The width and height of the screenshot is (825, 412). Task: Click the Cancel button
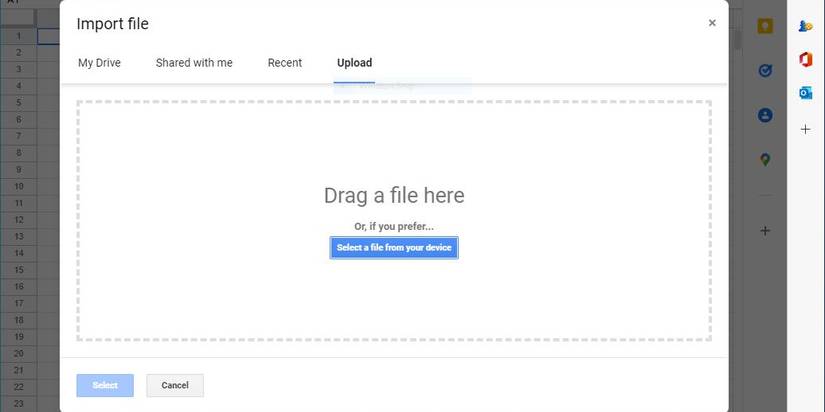tap(175, 386)
